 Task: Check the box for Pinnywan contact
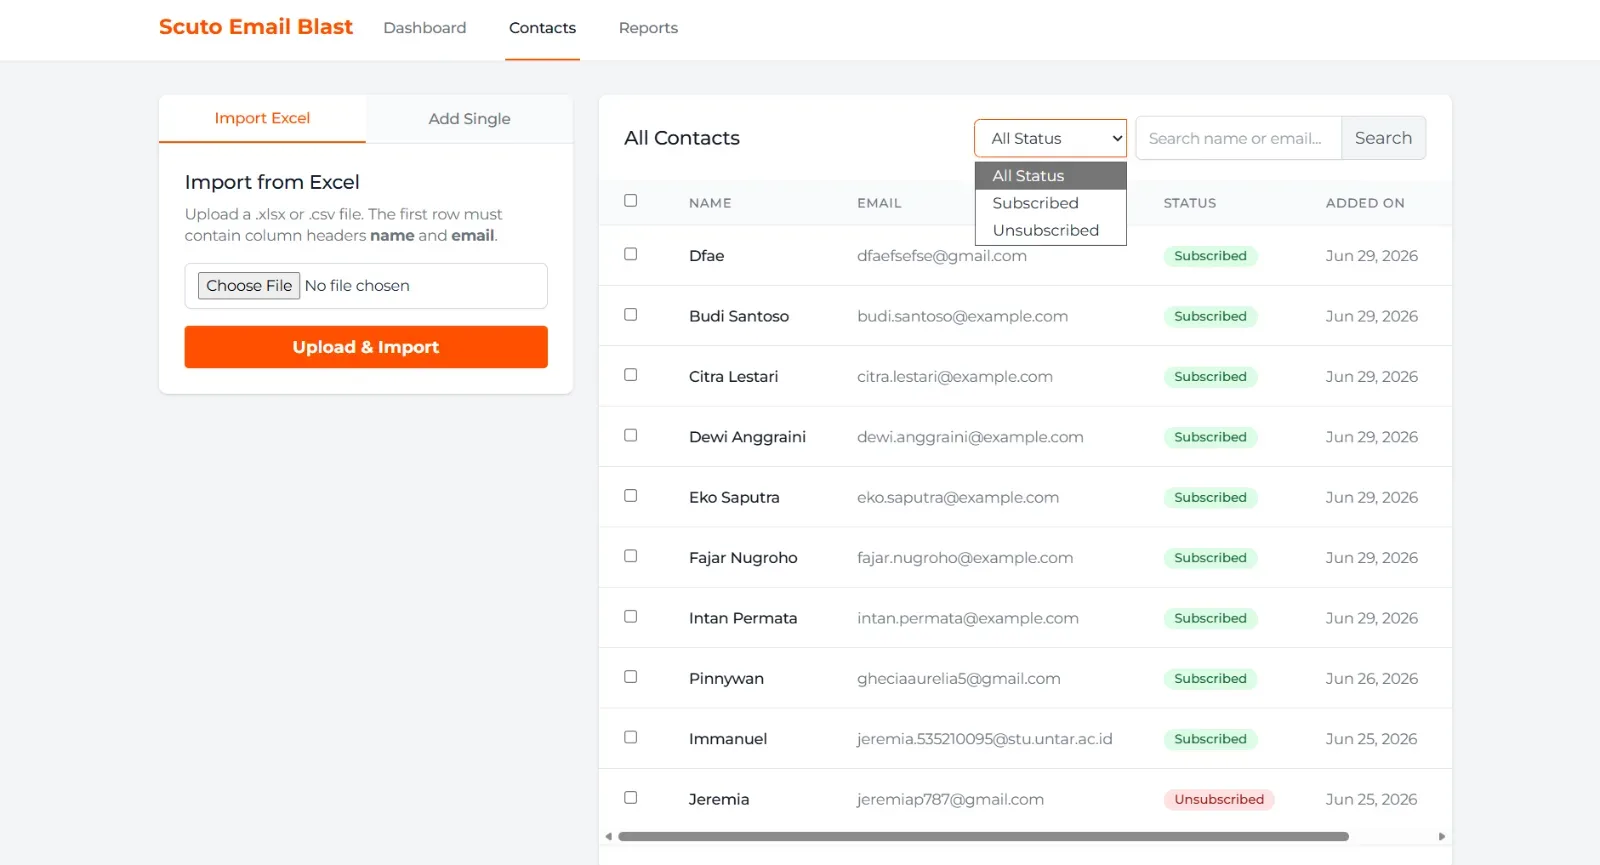[x=631, y=677]
